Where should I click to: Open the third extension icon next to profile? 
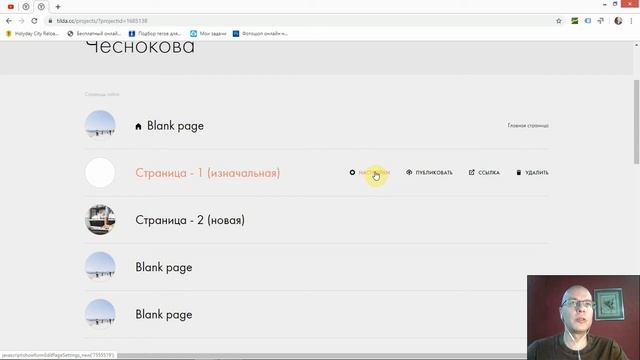601,21
